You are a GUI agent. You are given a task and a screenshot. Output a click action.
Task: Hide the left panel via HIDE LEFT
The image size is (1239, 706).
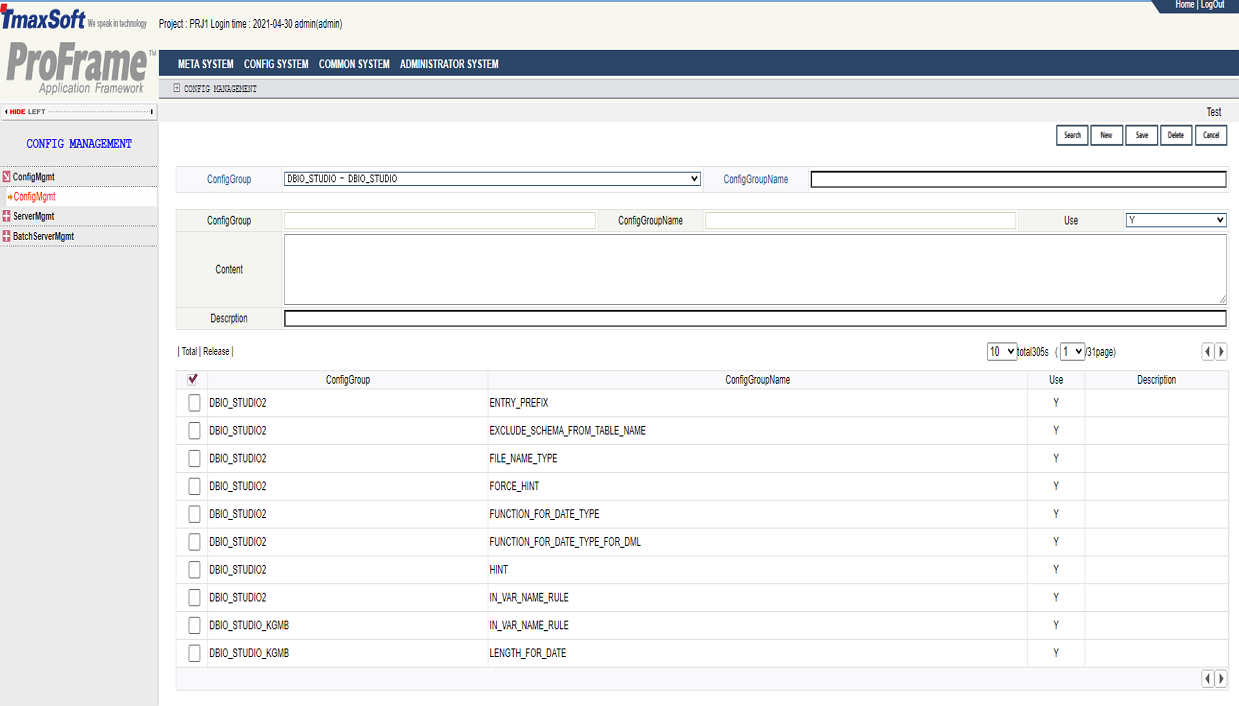pos(28,112)
